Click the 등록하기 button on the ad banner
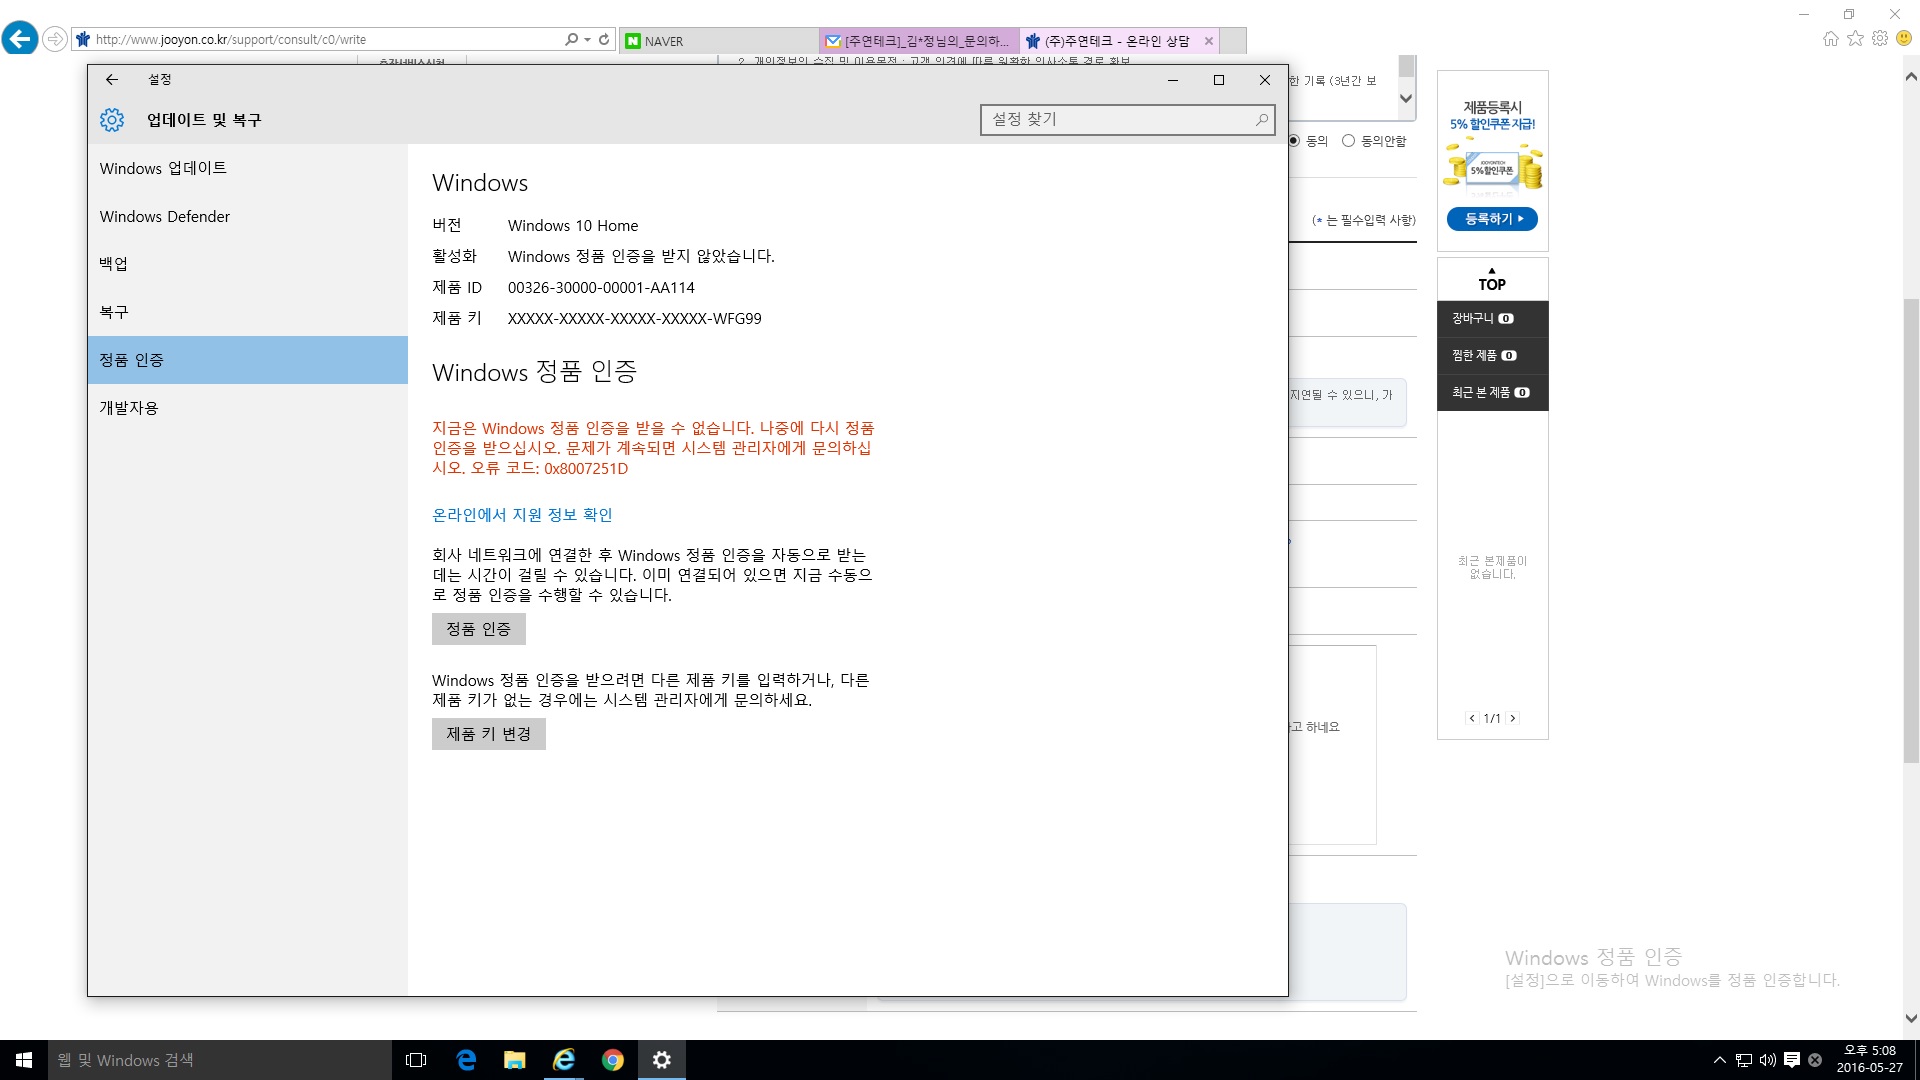Viewport: 1920px width, 1080px height. (x=1492, y=219)
